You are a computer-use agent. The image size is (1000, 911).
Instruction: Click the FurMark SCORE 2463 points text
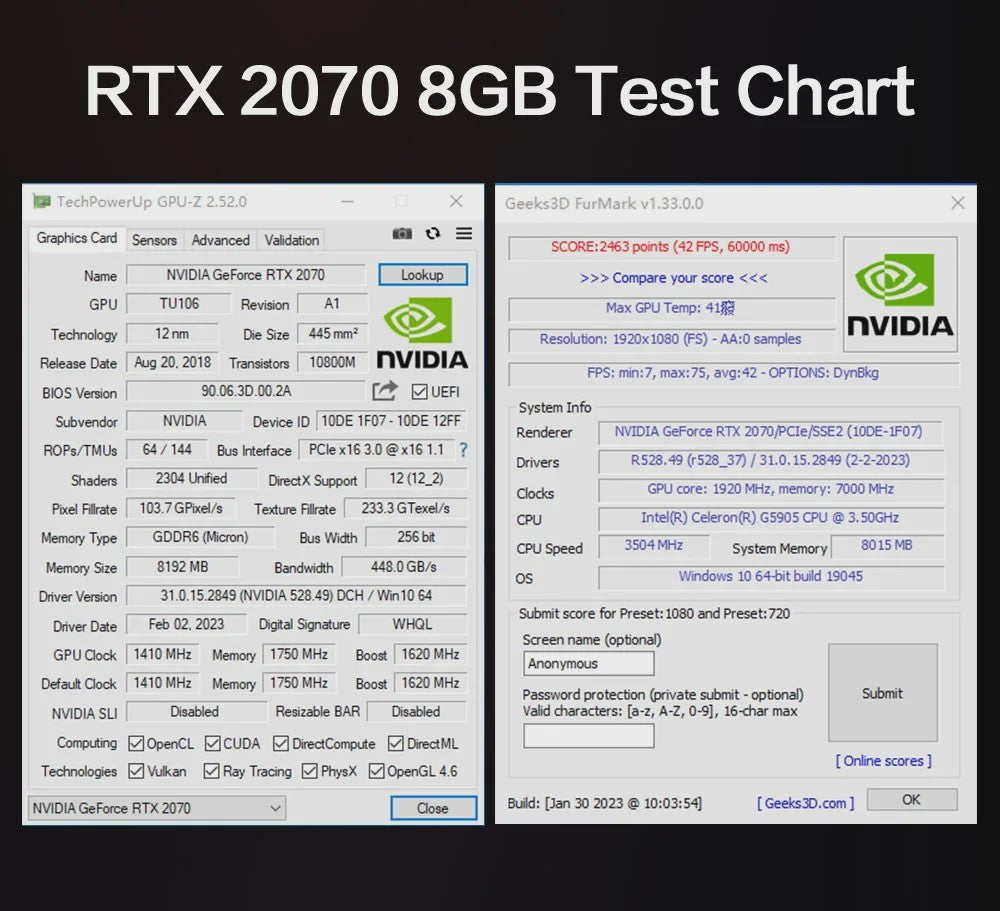(x=671, y=247)
